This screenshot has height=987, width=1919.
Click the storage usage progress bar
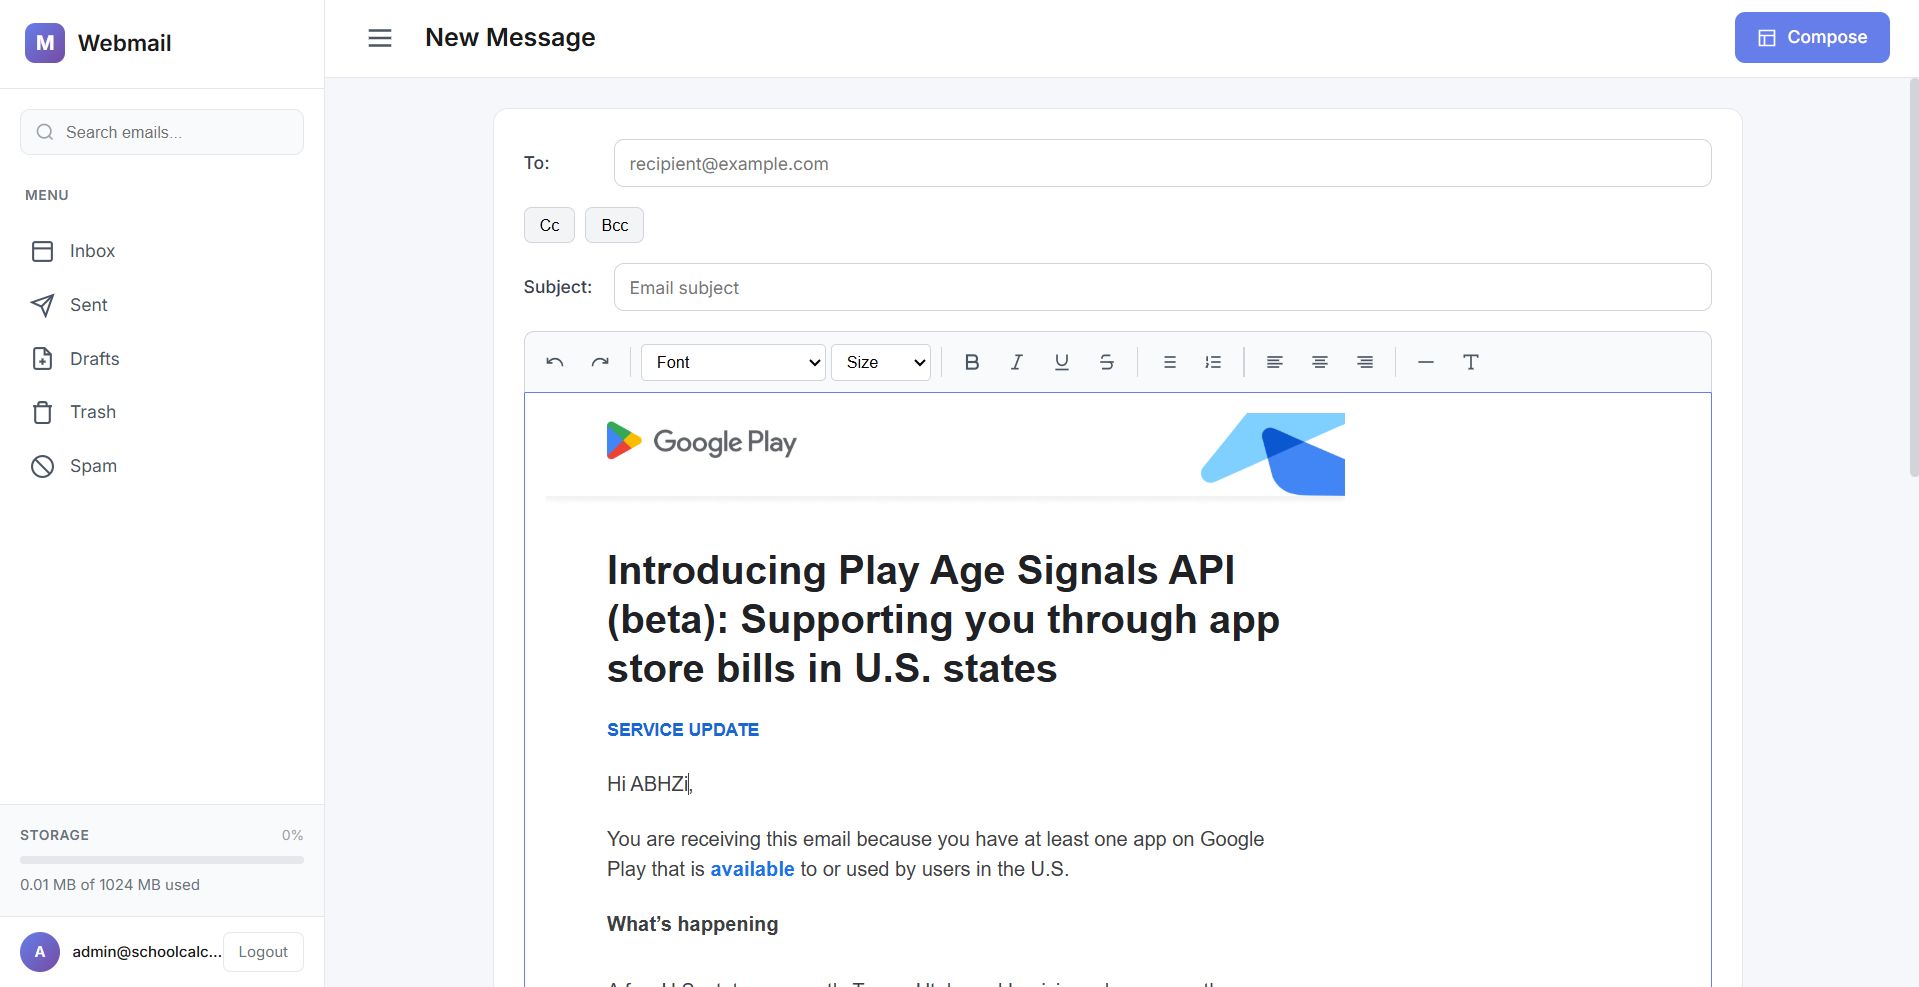[162, 860]
